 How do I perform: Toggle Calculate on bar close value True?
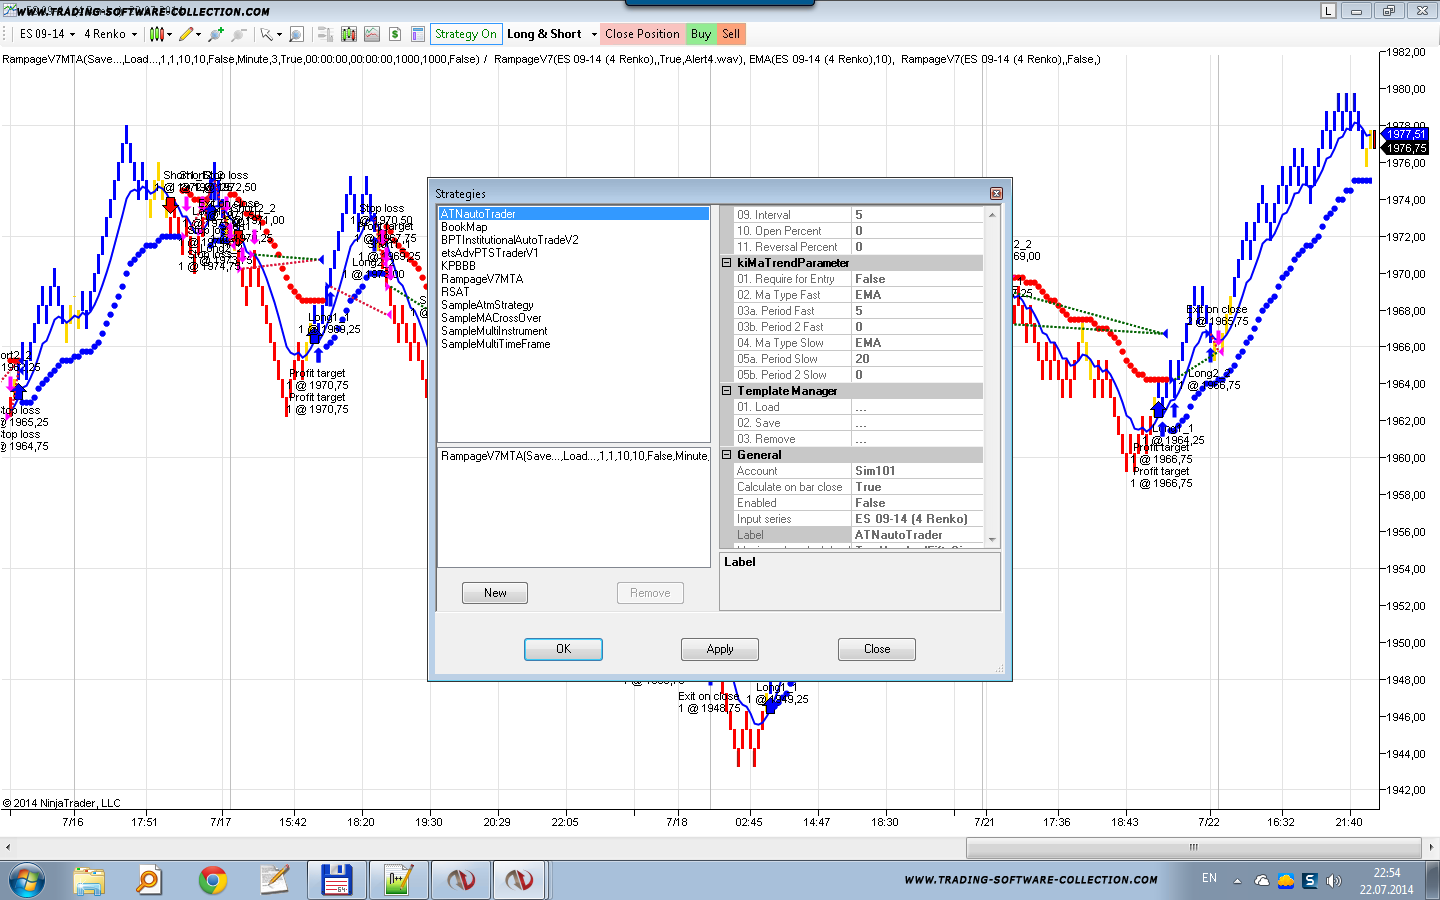pos(917,487)
